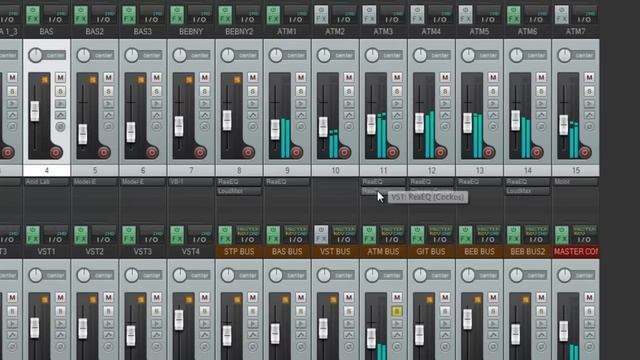Click track number 6 label
Screen dimensions: 640x360
(x=142, y=171)
